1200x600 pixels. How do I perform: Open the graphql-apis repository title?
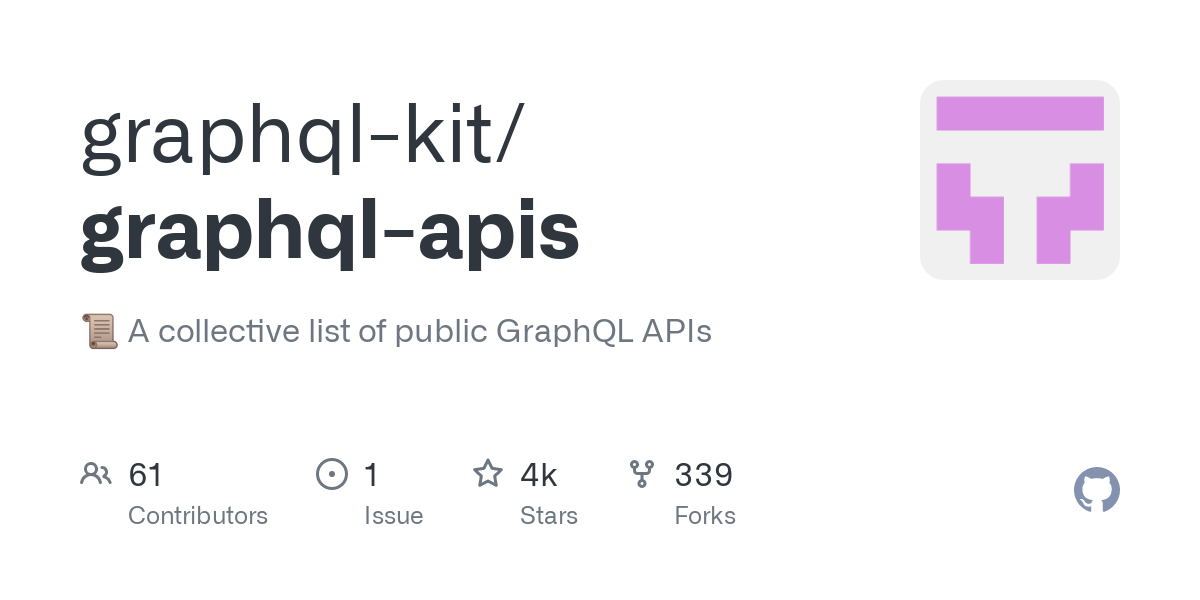tap(330, 230)
